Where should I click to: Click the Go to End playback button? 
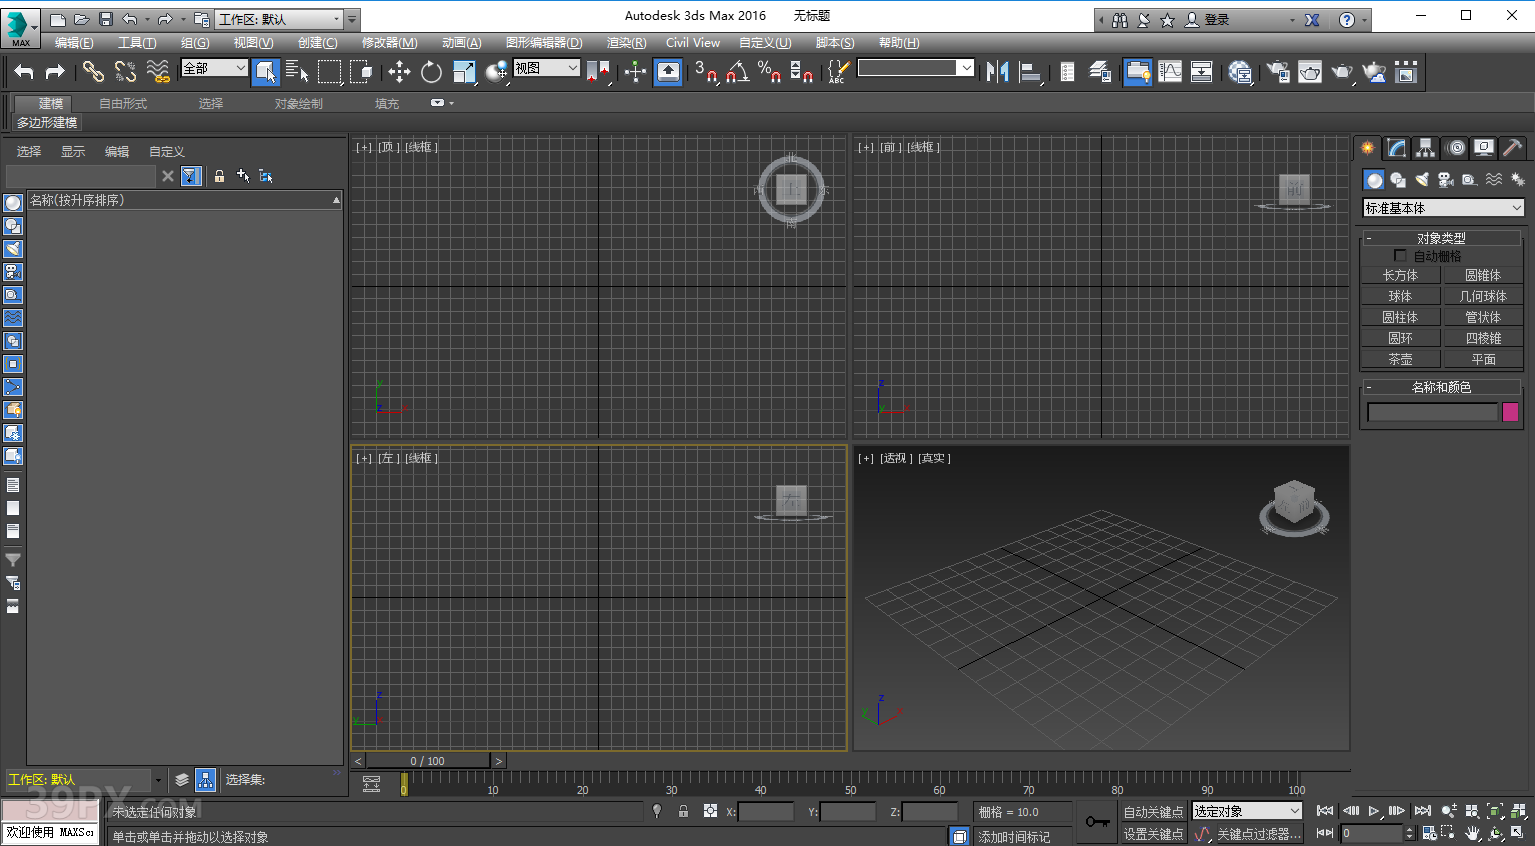click(1422, 810)
